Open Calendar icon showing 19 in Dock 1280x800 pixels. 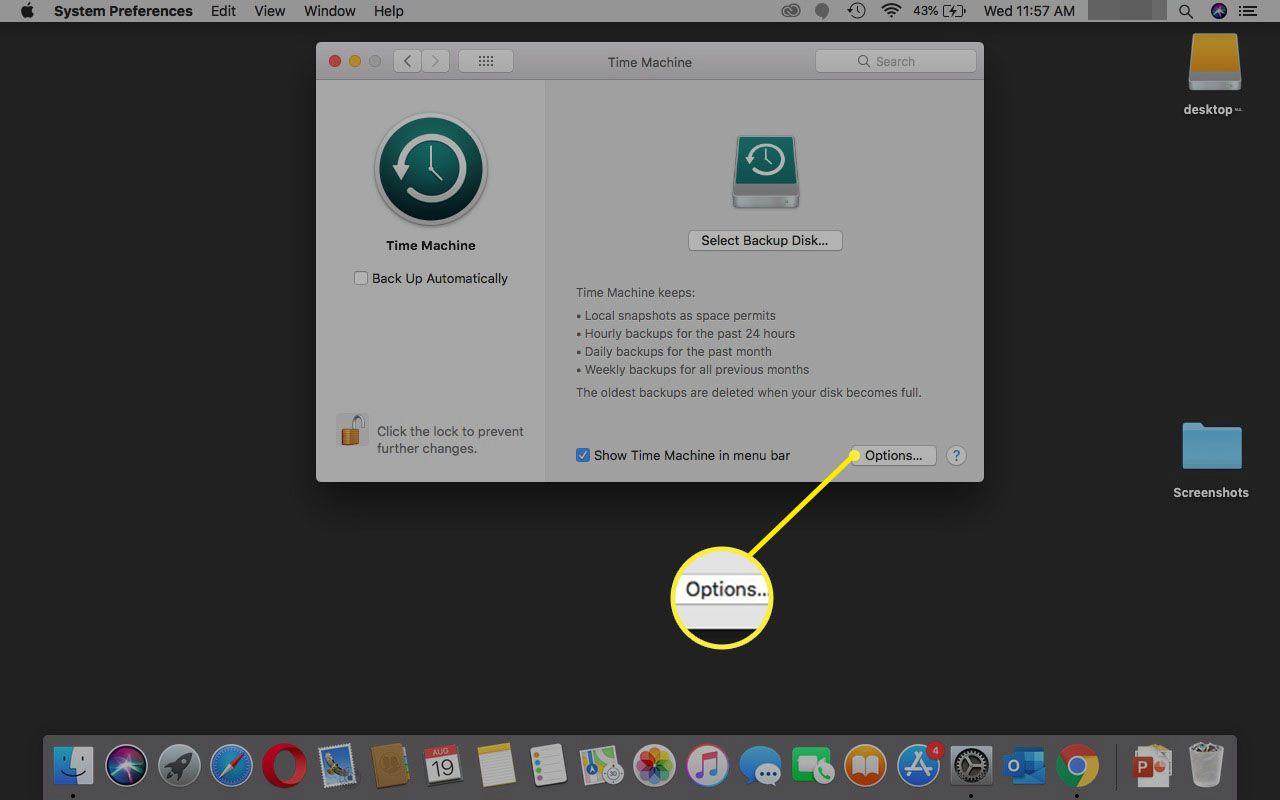tap(442, 766)
